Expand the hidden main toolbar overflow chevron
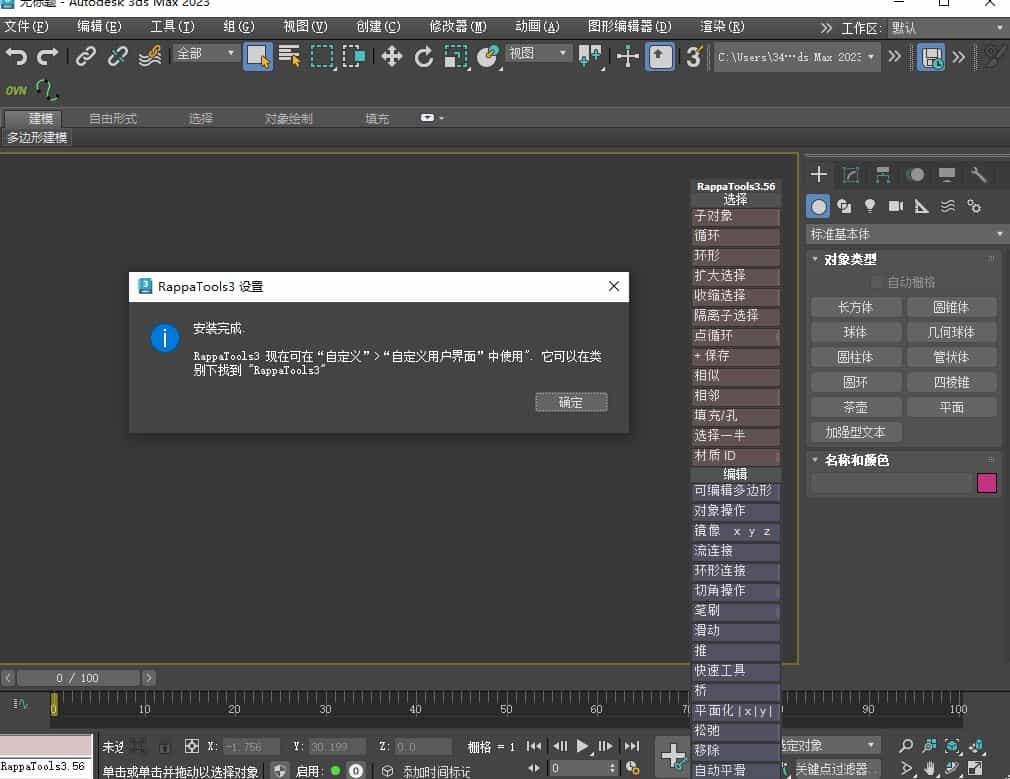 pos(895,57)
